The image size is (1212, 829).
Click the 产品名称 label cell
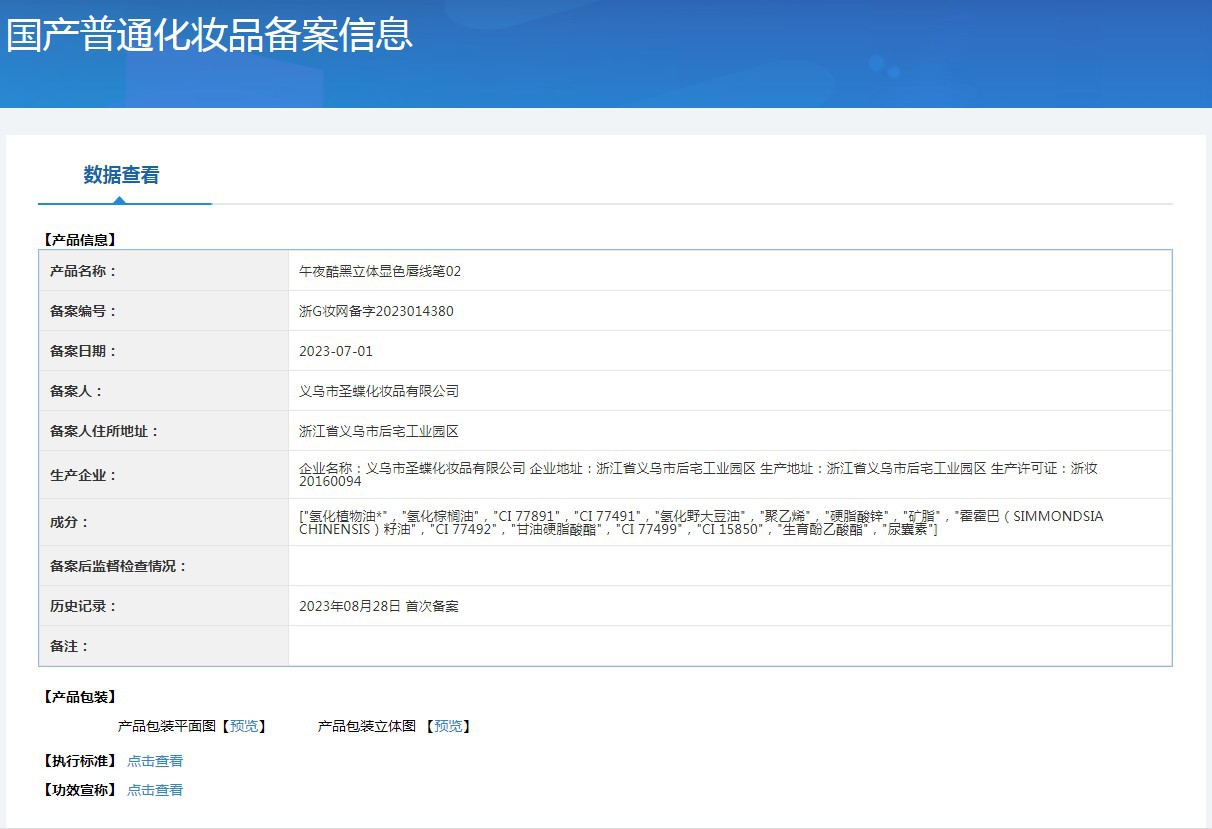tap(164, 271)
